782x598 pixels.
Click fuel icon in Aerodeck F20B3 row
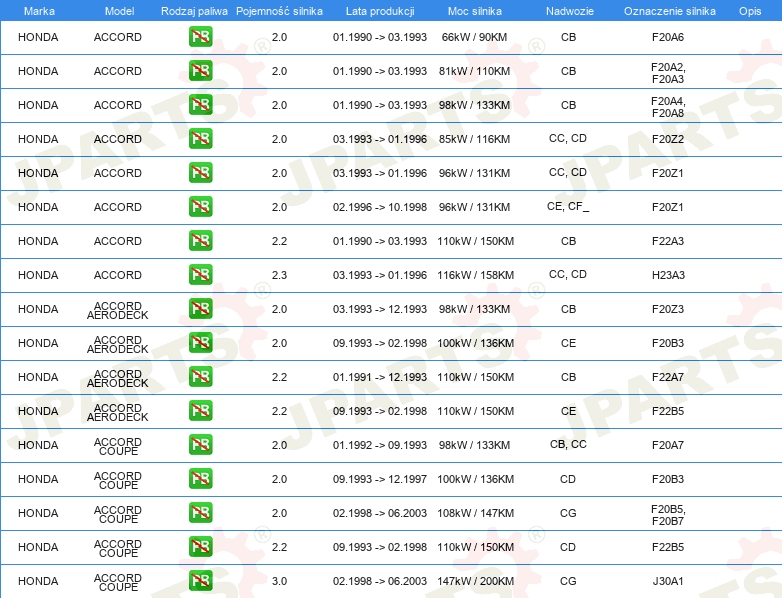(x=200, y=343)
